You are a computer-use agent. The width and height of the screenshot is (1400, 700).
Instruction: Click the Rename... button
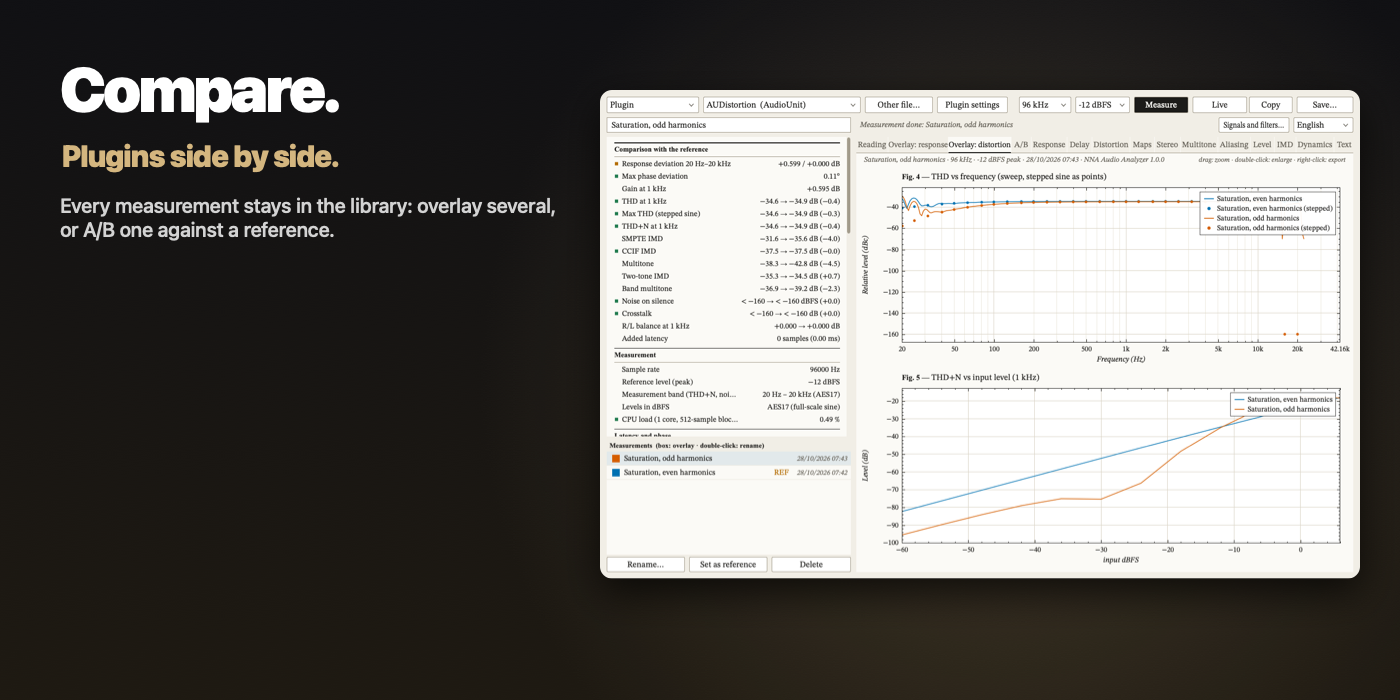645,564
